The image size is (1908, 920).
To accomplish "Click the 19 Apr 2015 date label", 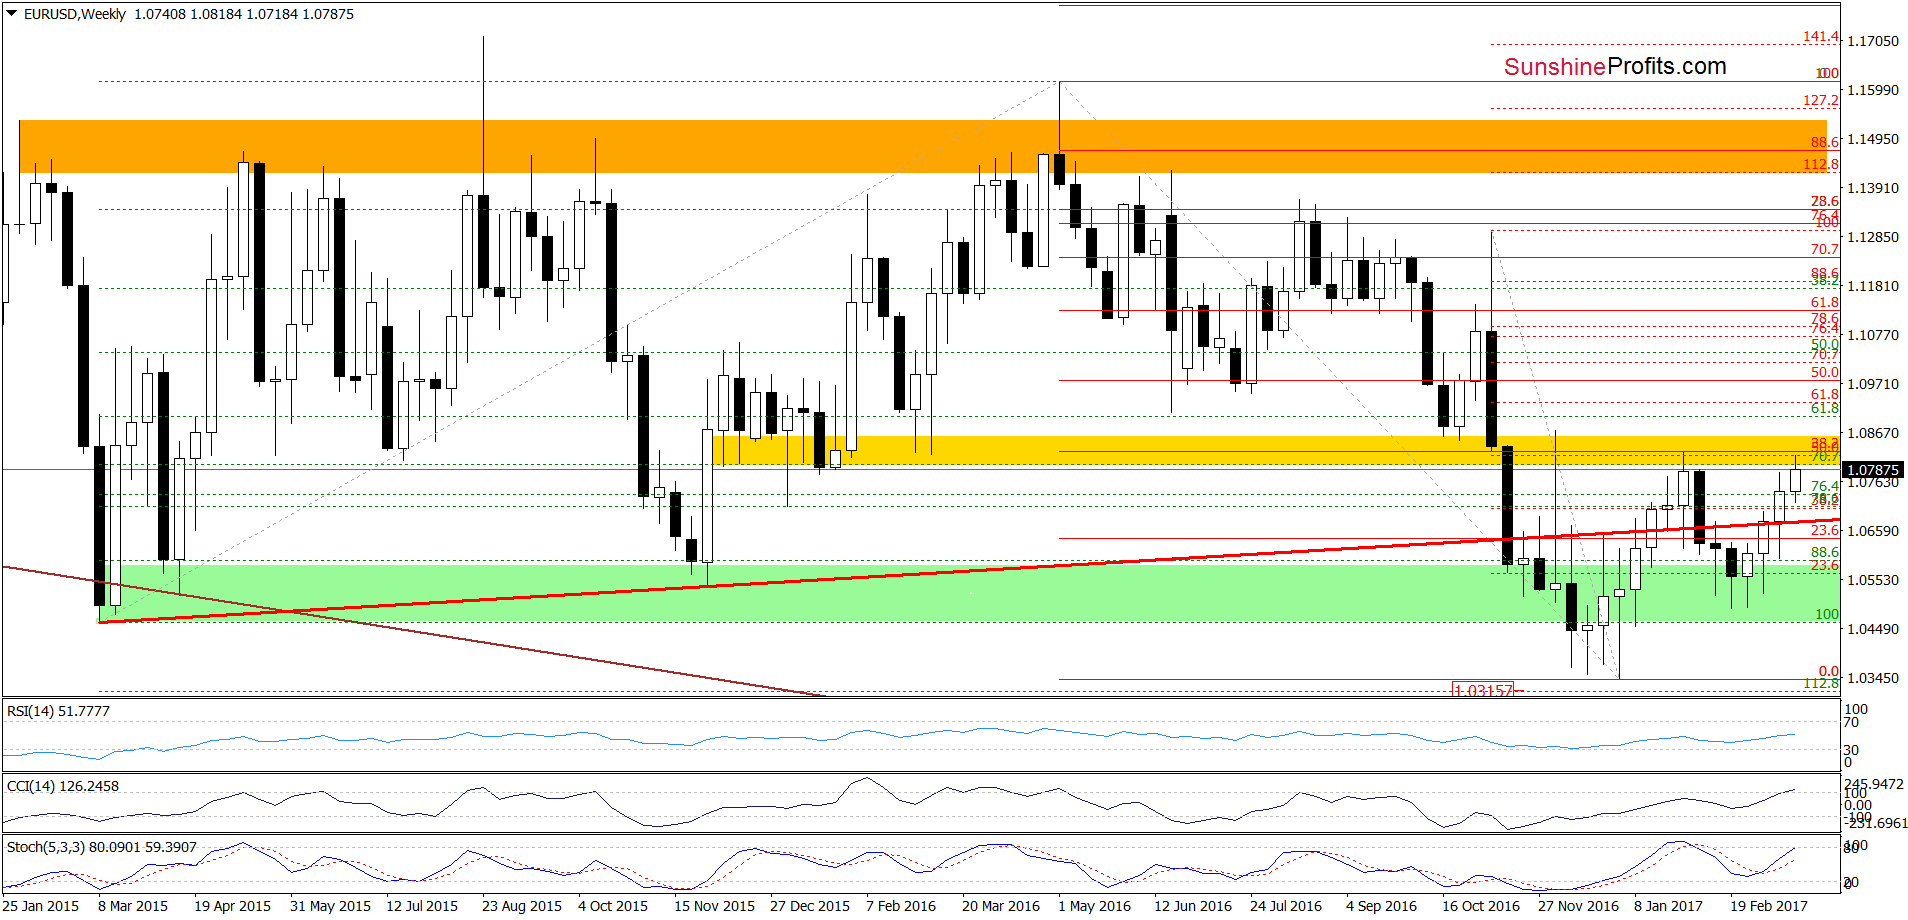I will (x=232, y=906).
